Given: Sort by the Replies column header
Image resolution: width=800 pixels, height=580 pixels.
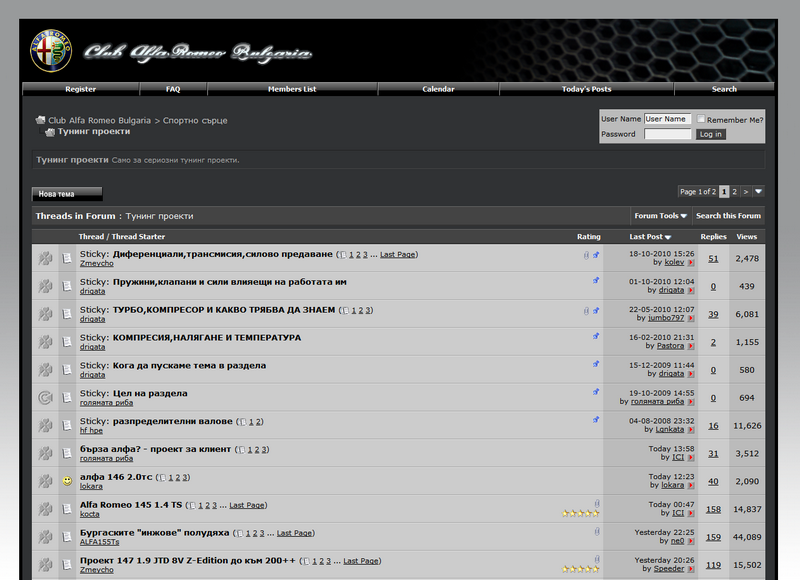Looking at the screenshot, I should tap(713, 237).
